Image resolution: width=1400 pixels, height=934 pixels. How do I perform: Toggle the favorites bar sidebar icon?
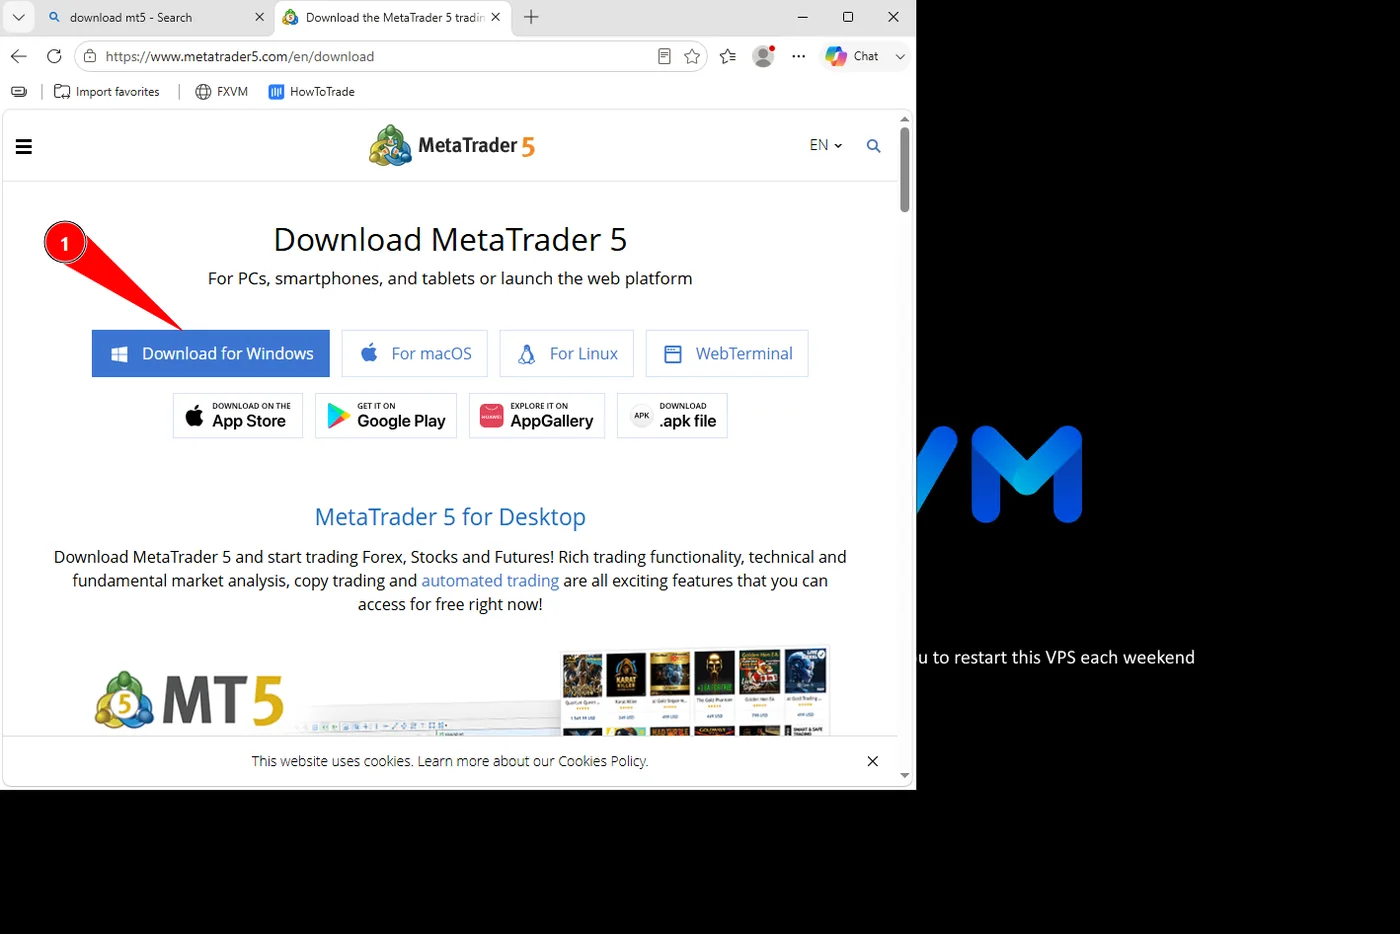[x=19, y=92]
